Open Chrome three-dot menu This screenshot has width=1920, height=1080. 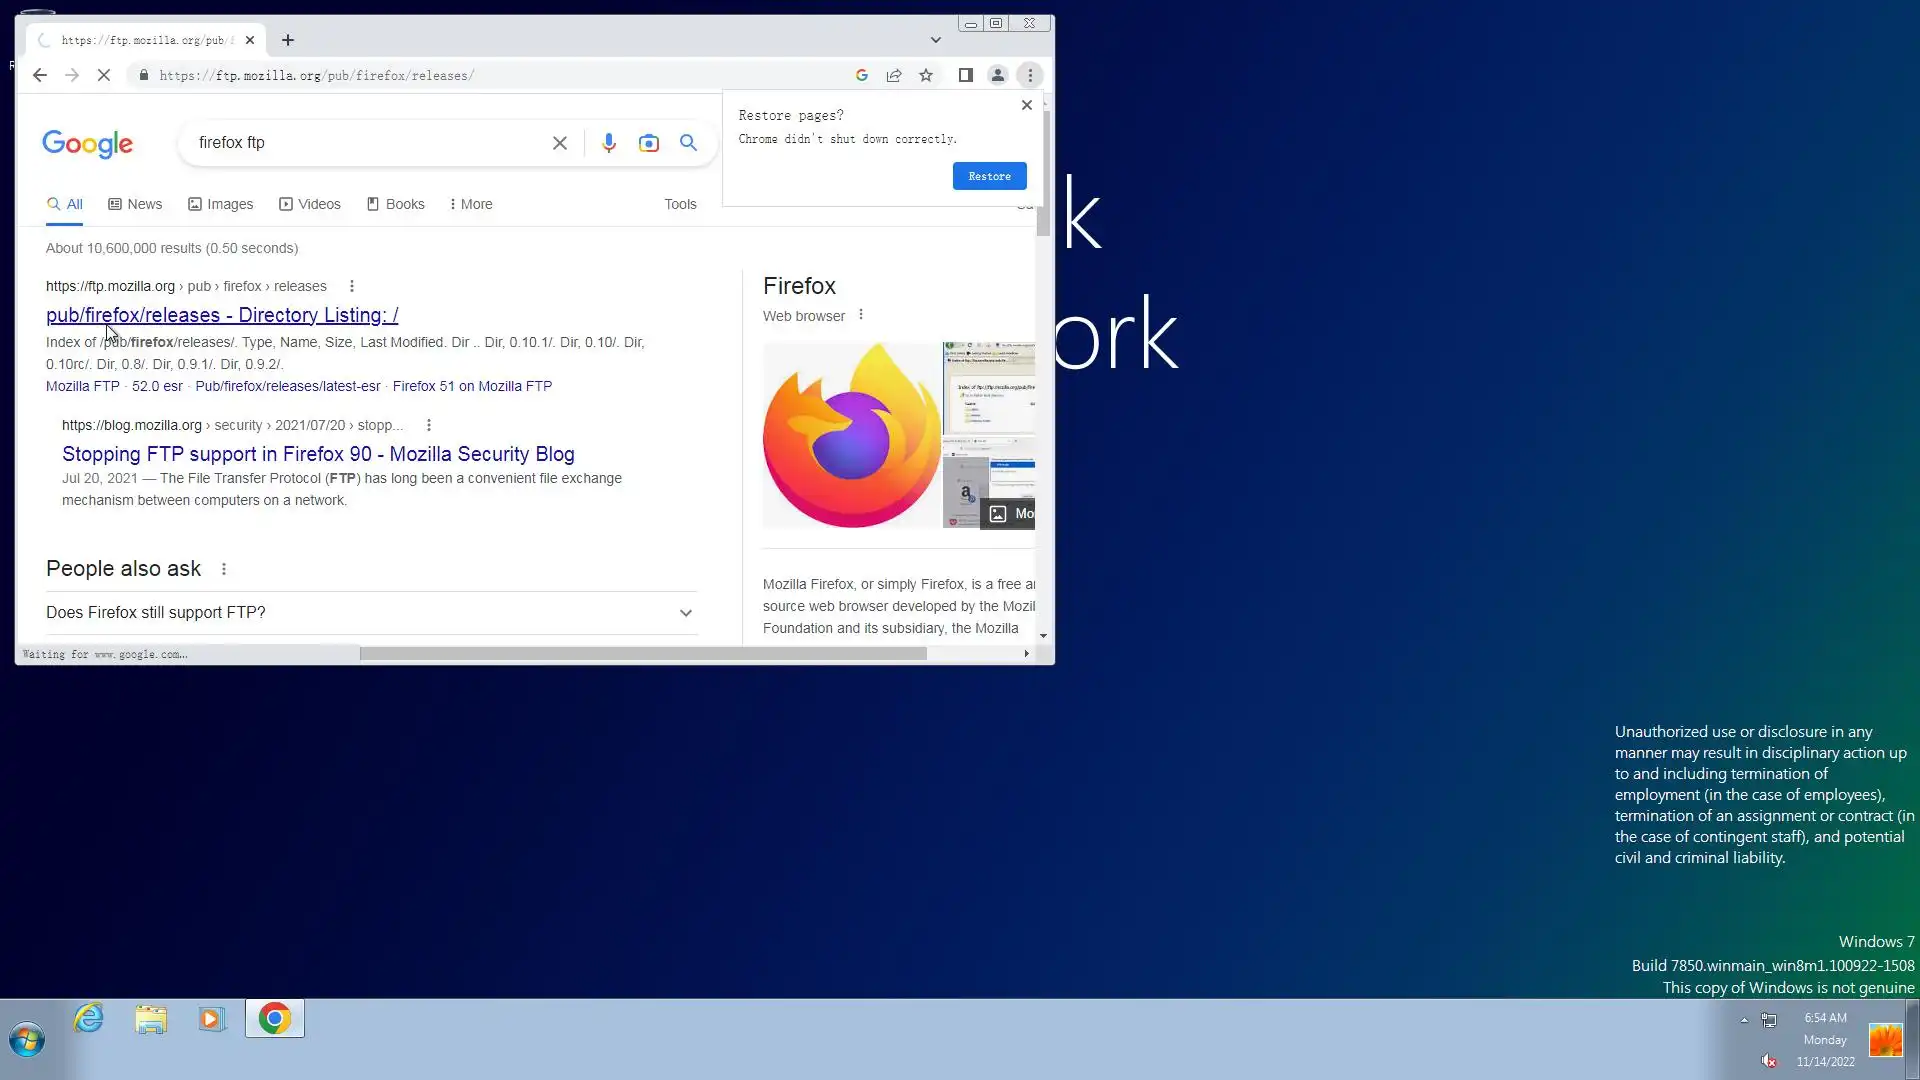(x=1030, y=75)
